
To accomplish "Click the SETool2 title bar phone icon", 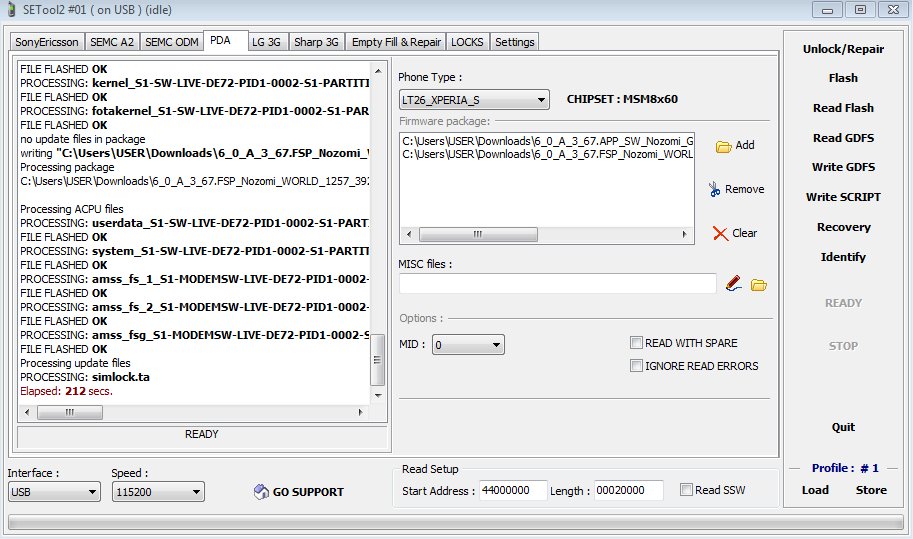I will [11, 9].
